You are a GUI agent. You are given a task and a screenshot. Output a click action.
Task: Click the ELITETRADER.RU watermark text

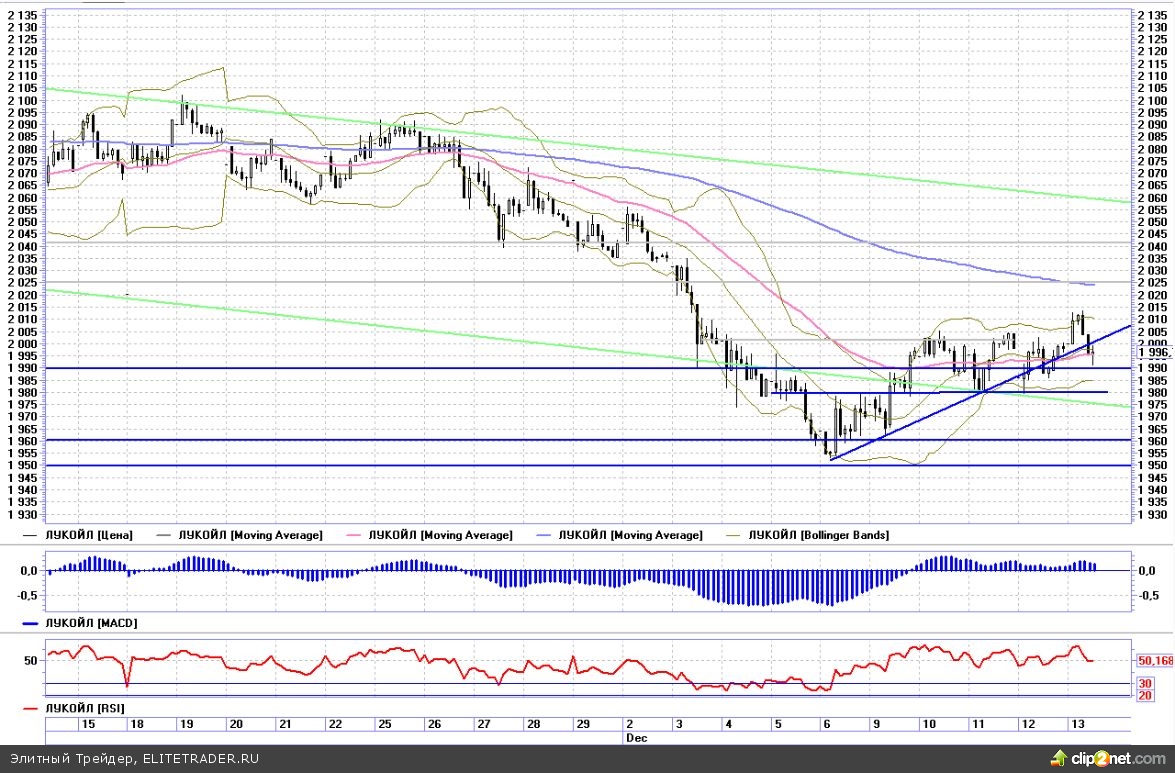(x=202, y=759)
